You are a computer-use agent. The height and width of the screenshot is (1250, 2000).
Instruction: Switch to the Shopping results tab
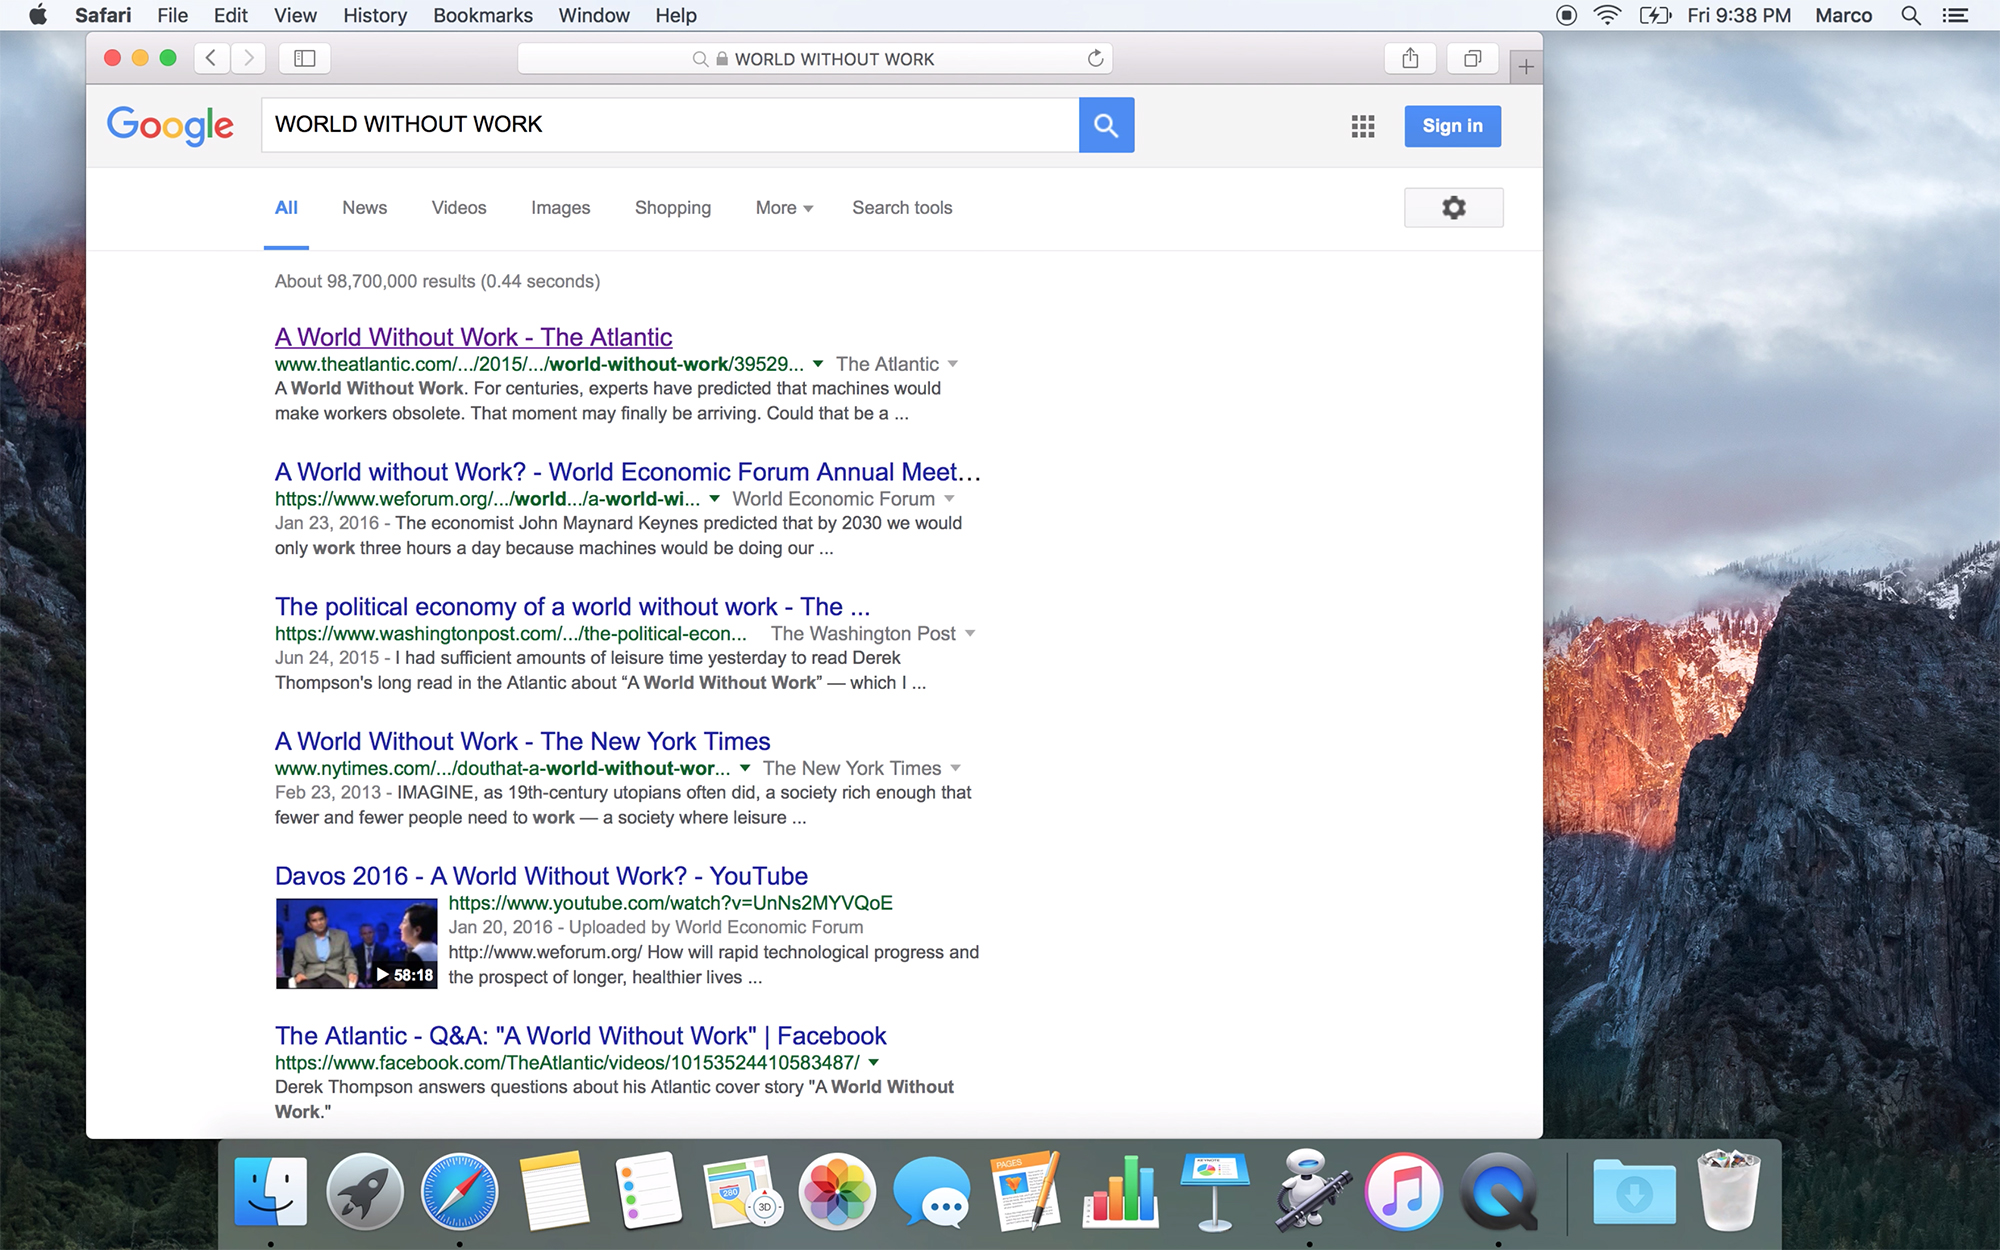(673, 207)
